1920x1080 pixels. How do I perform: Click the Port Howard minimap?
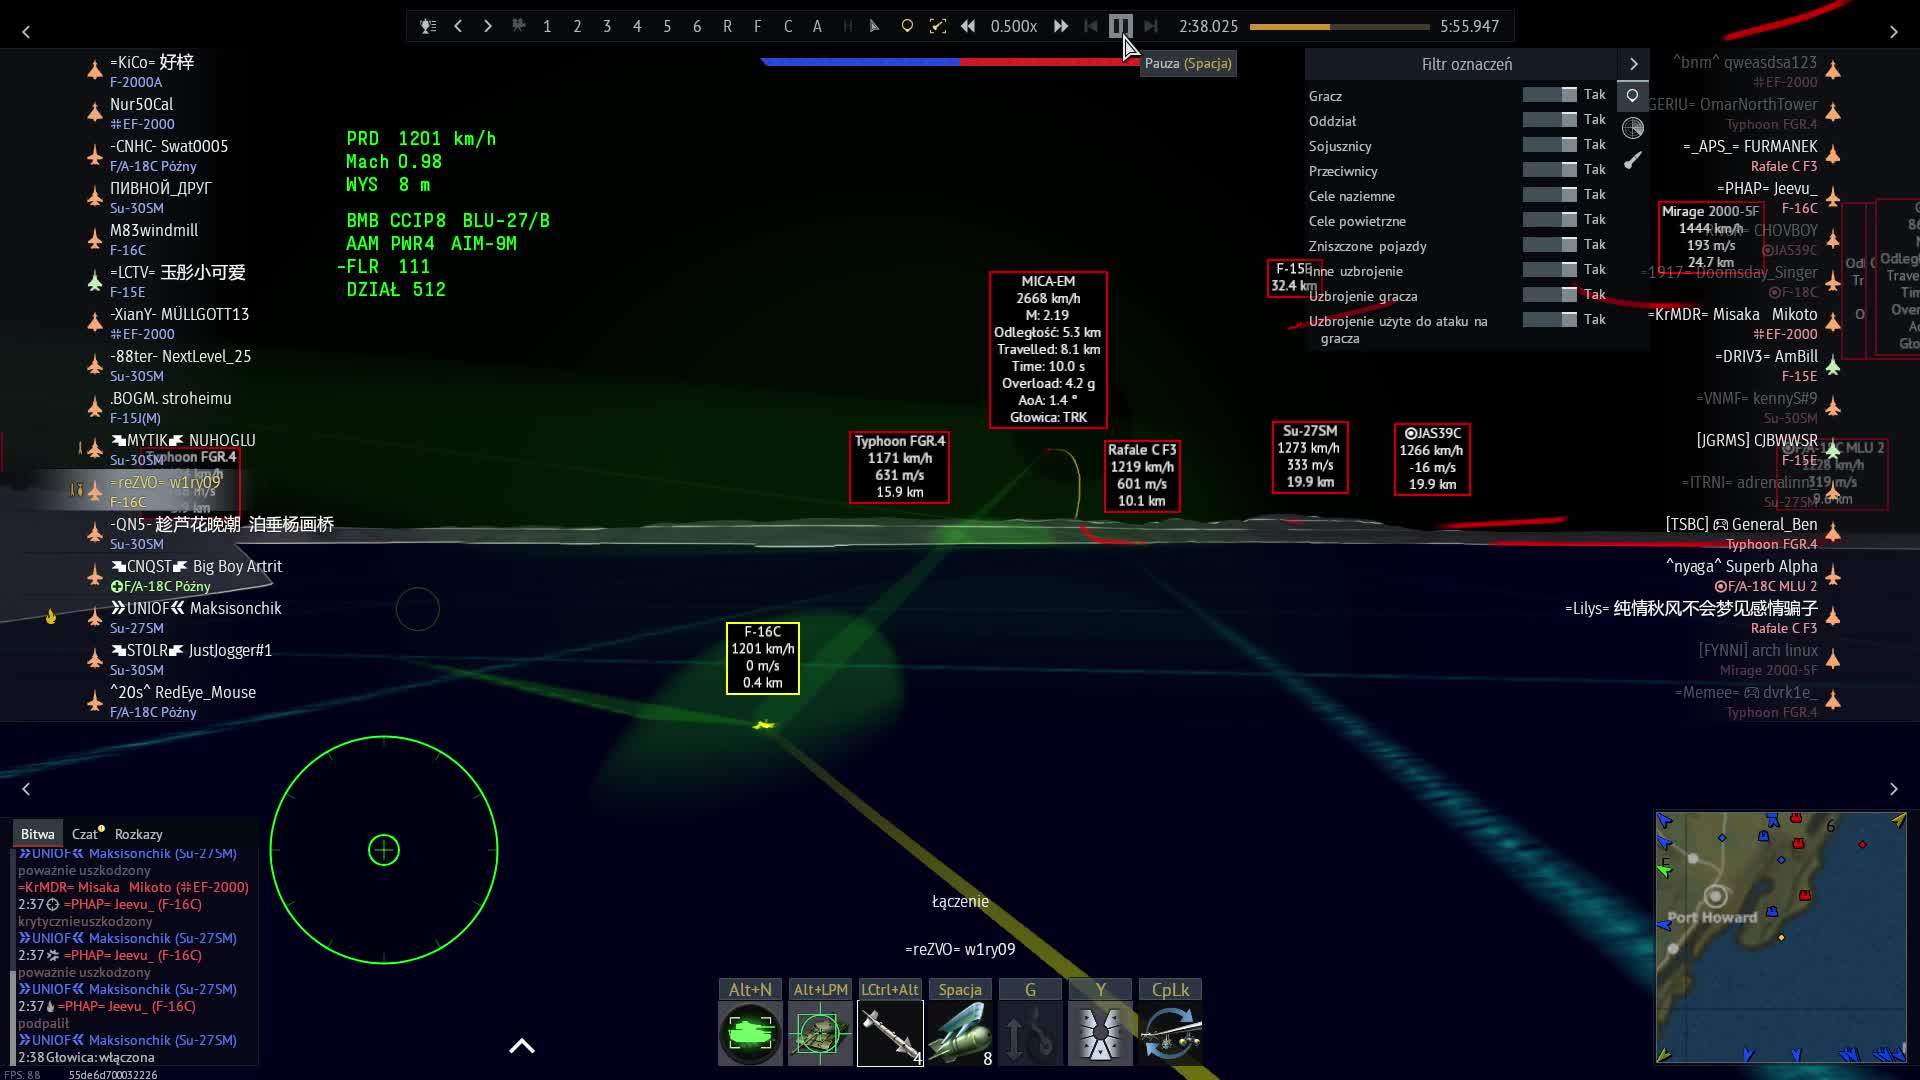click(x=1781, y=937)
